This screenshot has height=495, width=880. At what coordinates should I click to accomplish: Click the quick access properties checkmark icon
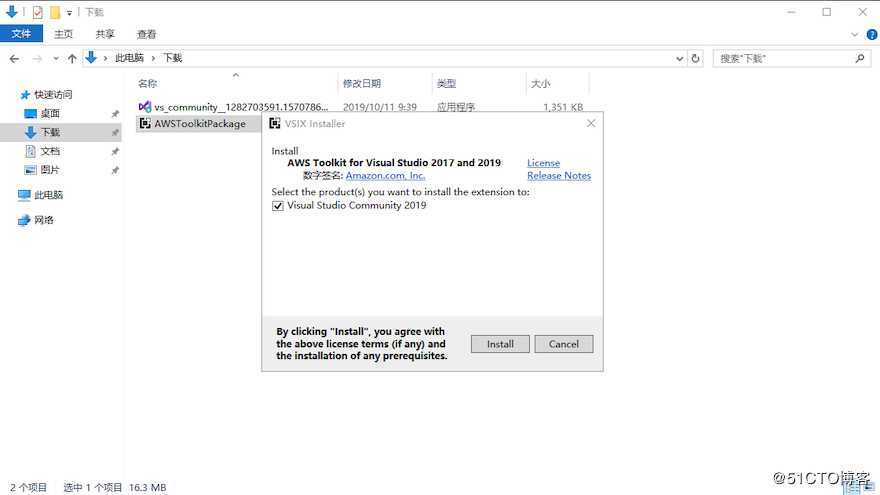click(38, 12)
